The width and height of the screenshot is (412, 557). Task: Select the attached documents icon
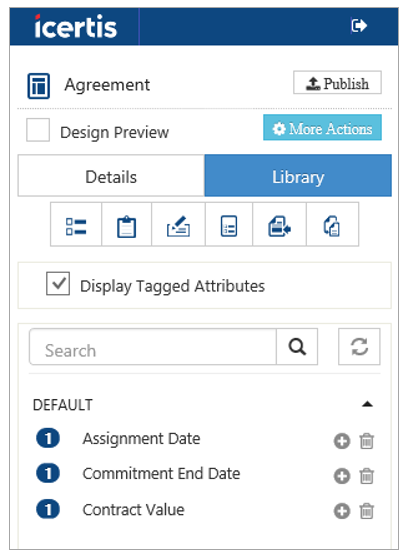coord(332,225)
